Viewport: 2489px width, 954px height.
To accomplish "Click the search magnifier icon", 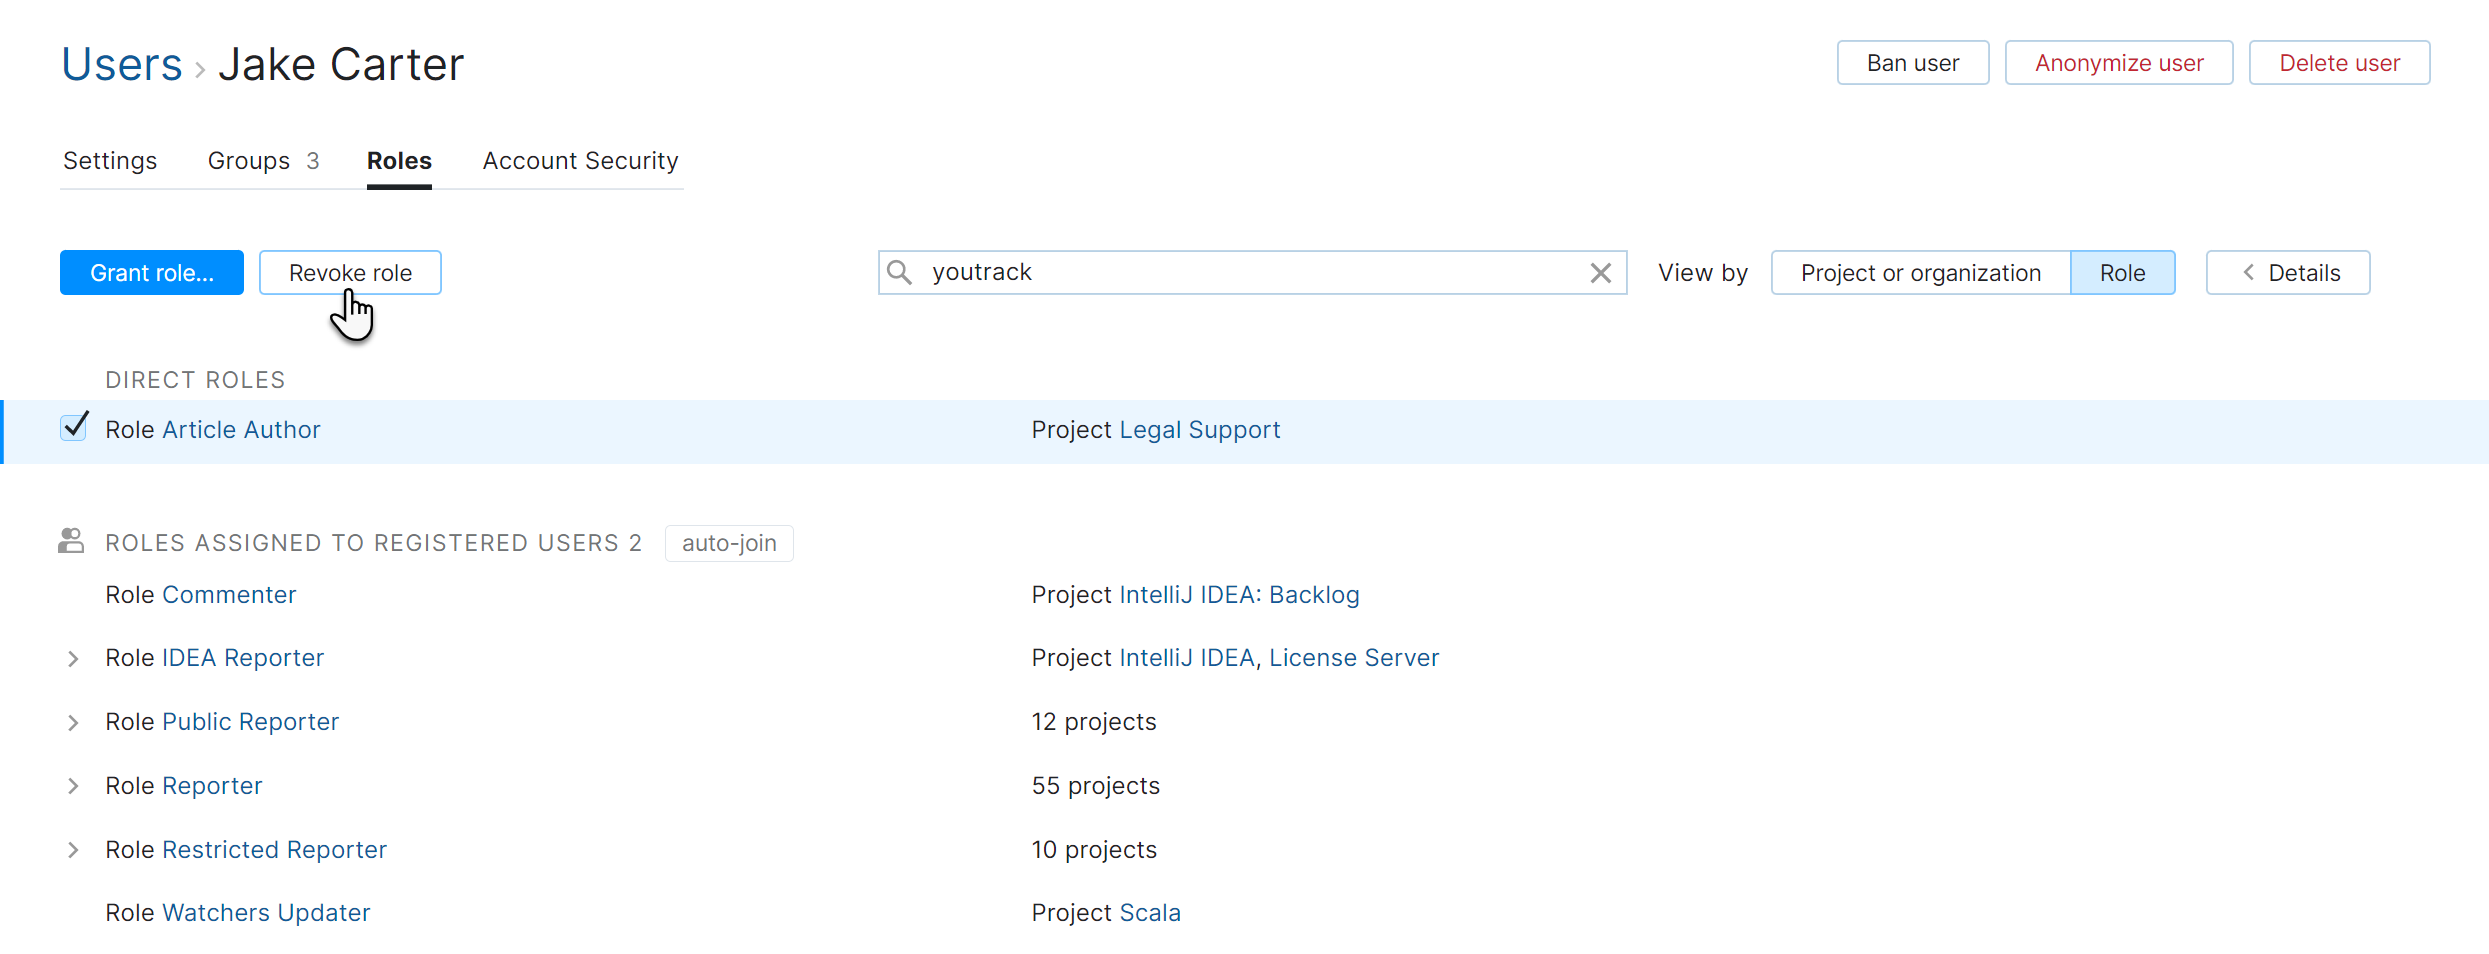I will tap(899, 273).
